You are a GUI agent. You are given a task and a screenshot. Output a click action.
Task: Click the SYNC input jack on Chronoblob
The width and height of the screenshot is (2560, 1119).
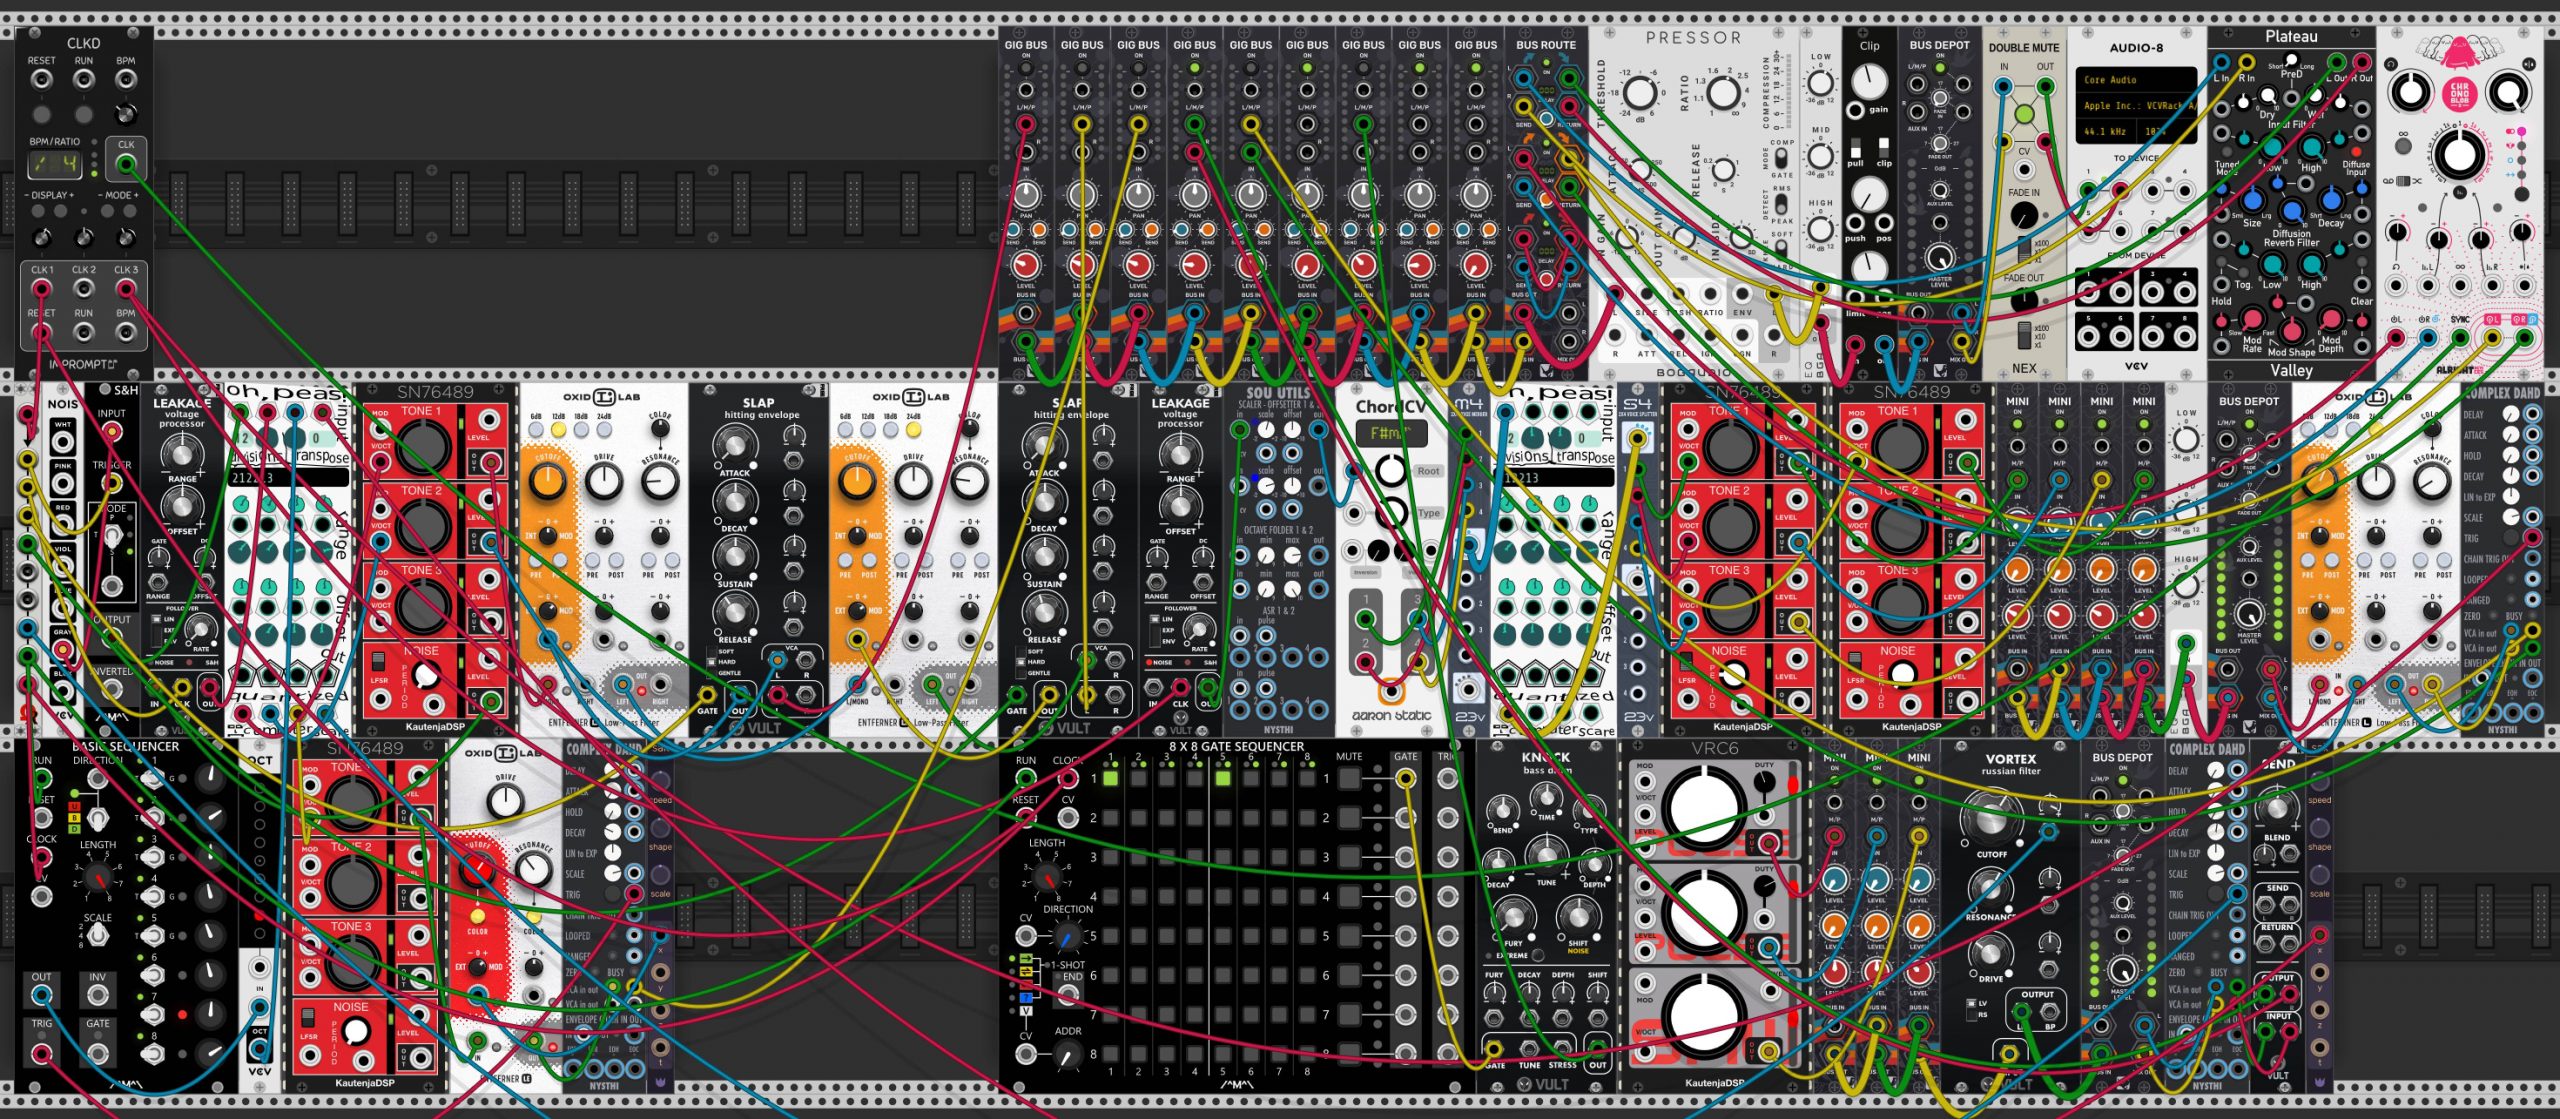pos(2459,338)
